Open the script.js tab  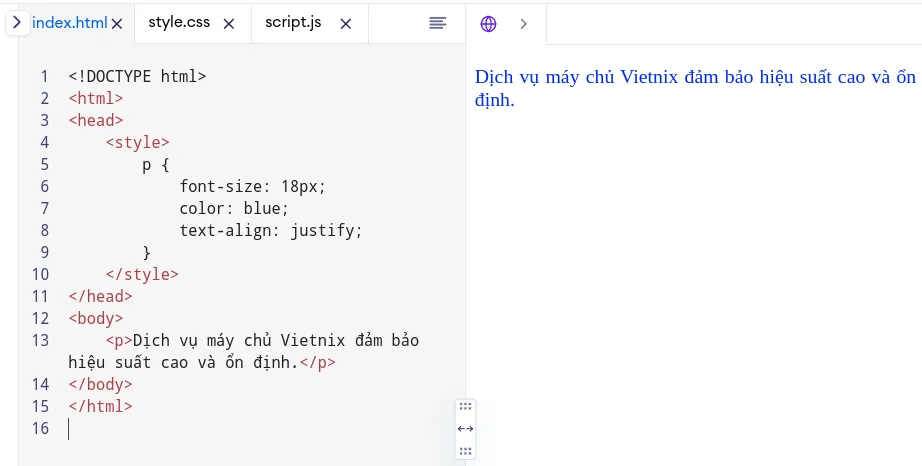point(293,22)
